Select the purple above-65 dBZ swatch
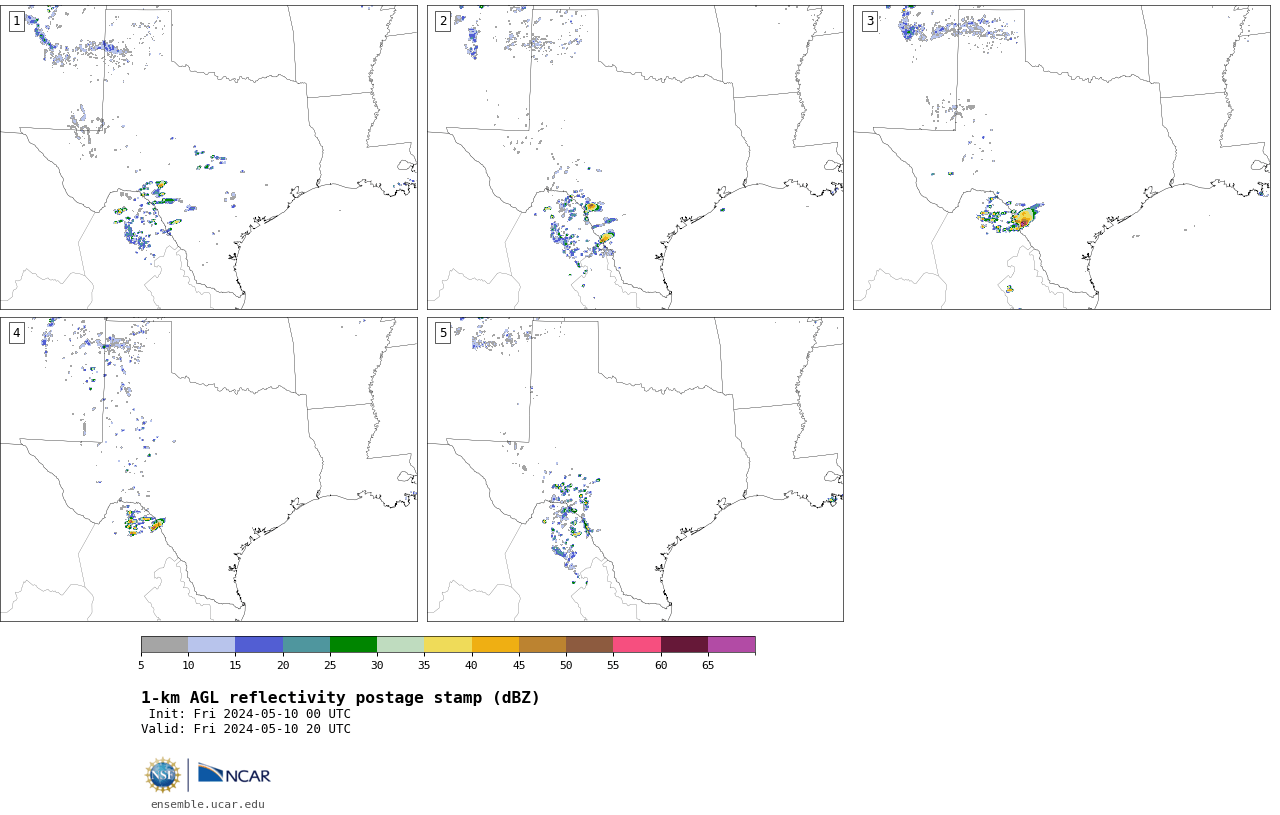 (731, 644)
